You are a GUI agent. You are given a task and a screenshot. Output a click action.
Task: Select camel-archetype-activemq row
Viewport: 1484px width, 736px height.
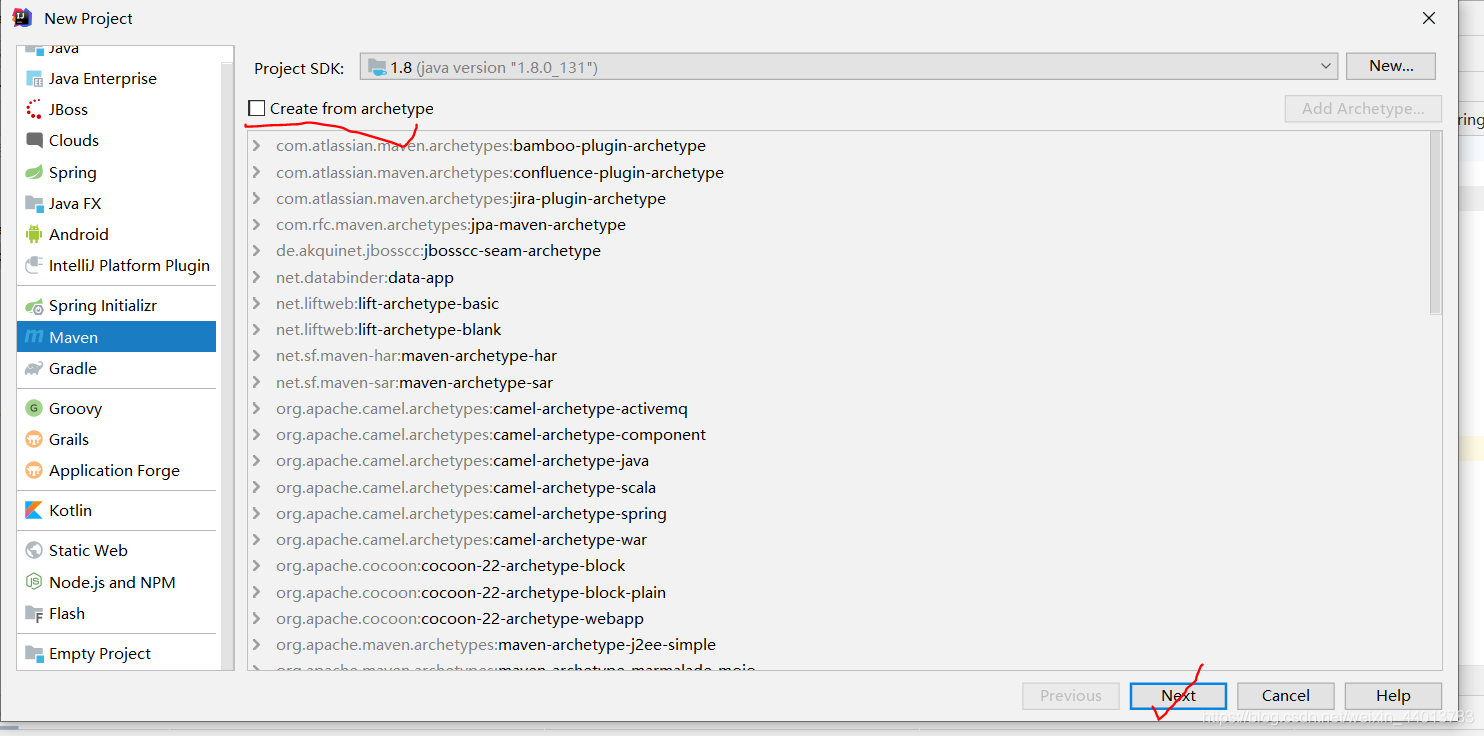838,409
